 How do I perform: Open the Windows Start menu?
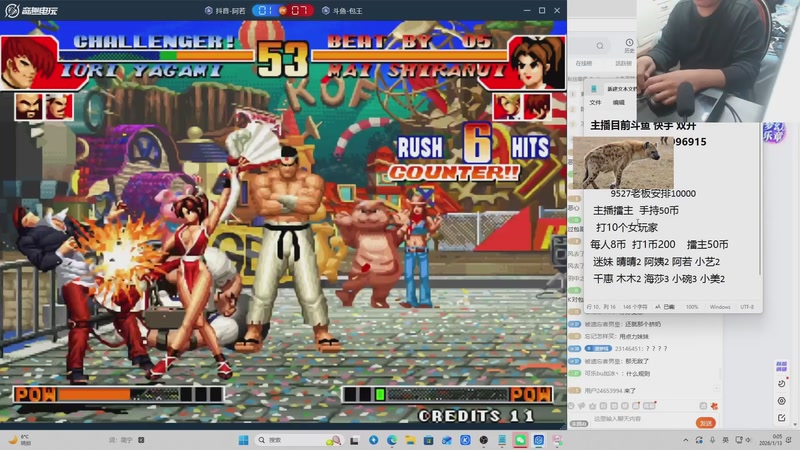(x=243, y=440)
